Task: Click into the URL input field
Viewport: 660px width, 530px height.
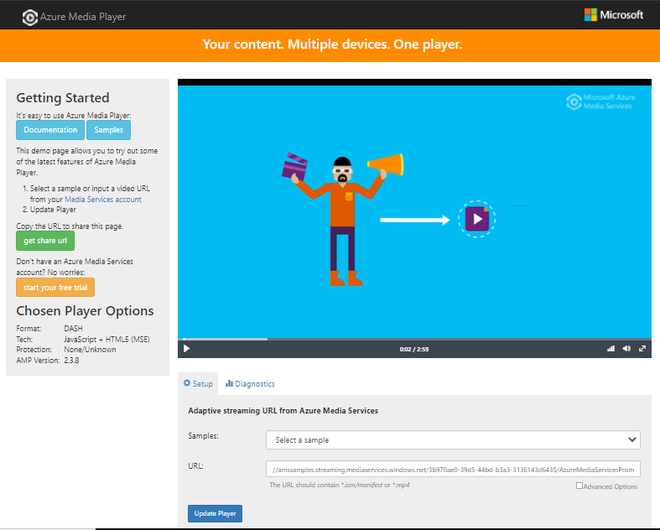Action: [453, 469]
